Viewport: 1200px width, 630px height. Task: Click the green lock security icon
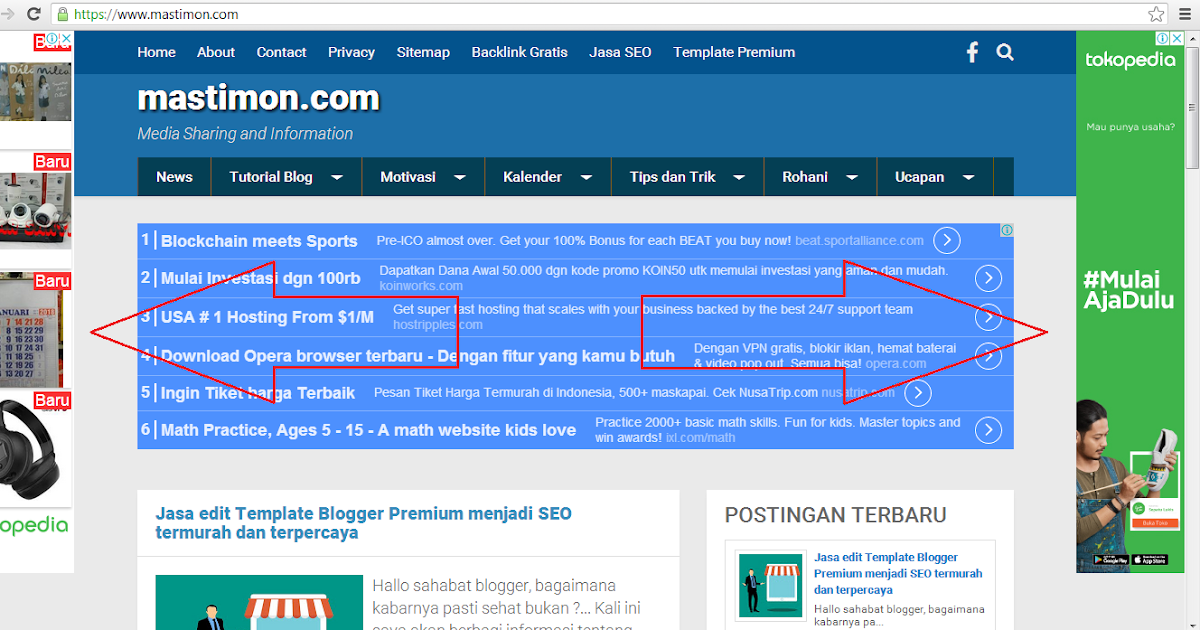point(63,15)
